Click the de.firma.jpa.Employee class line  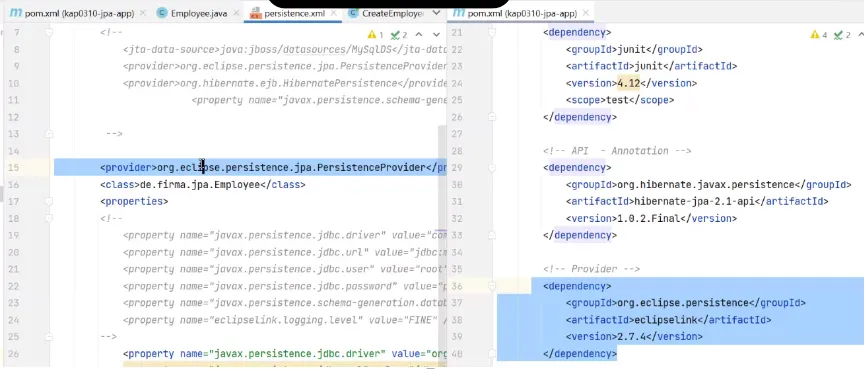point(202,184)
